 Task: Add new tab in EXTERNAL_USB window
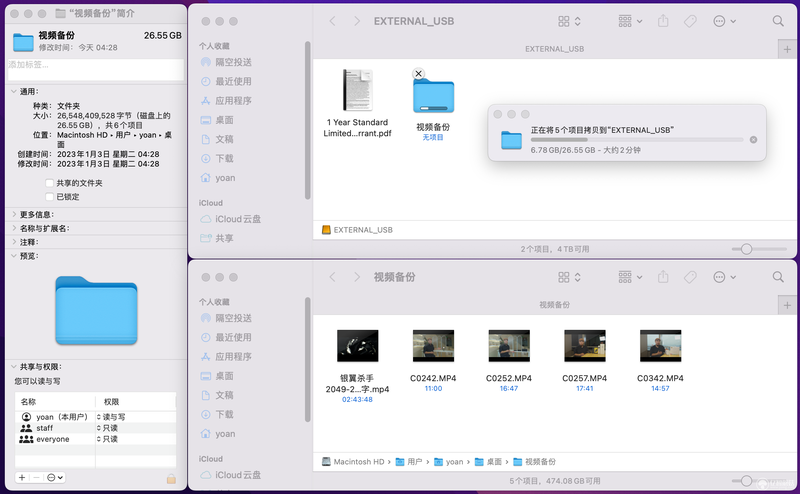pyautogui.click(x=787, y=49)
